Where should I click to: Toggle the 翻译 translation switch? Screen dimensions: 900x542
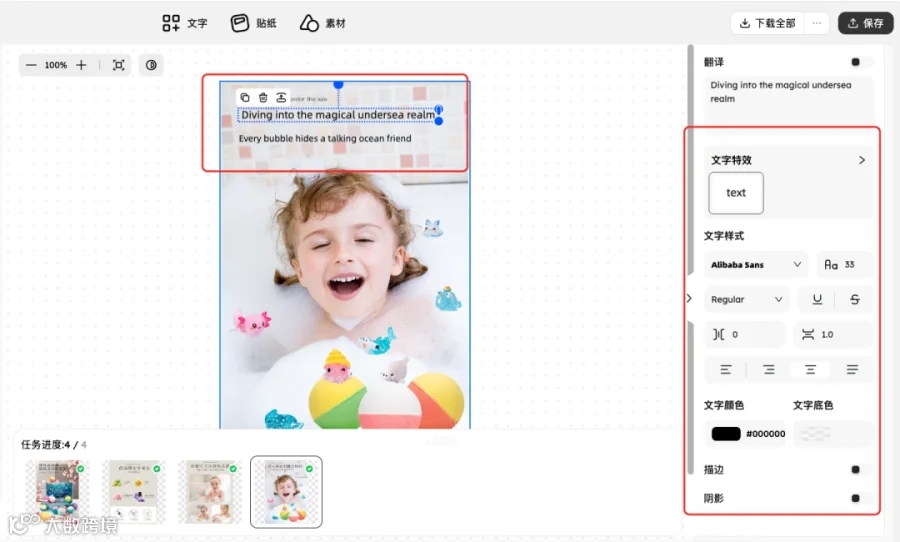click(x=860, y=62)
